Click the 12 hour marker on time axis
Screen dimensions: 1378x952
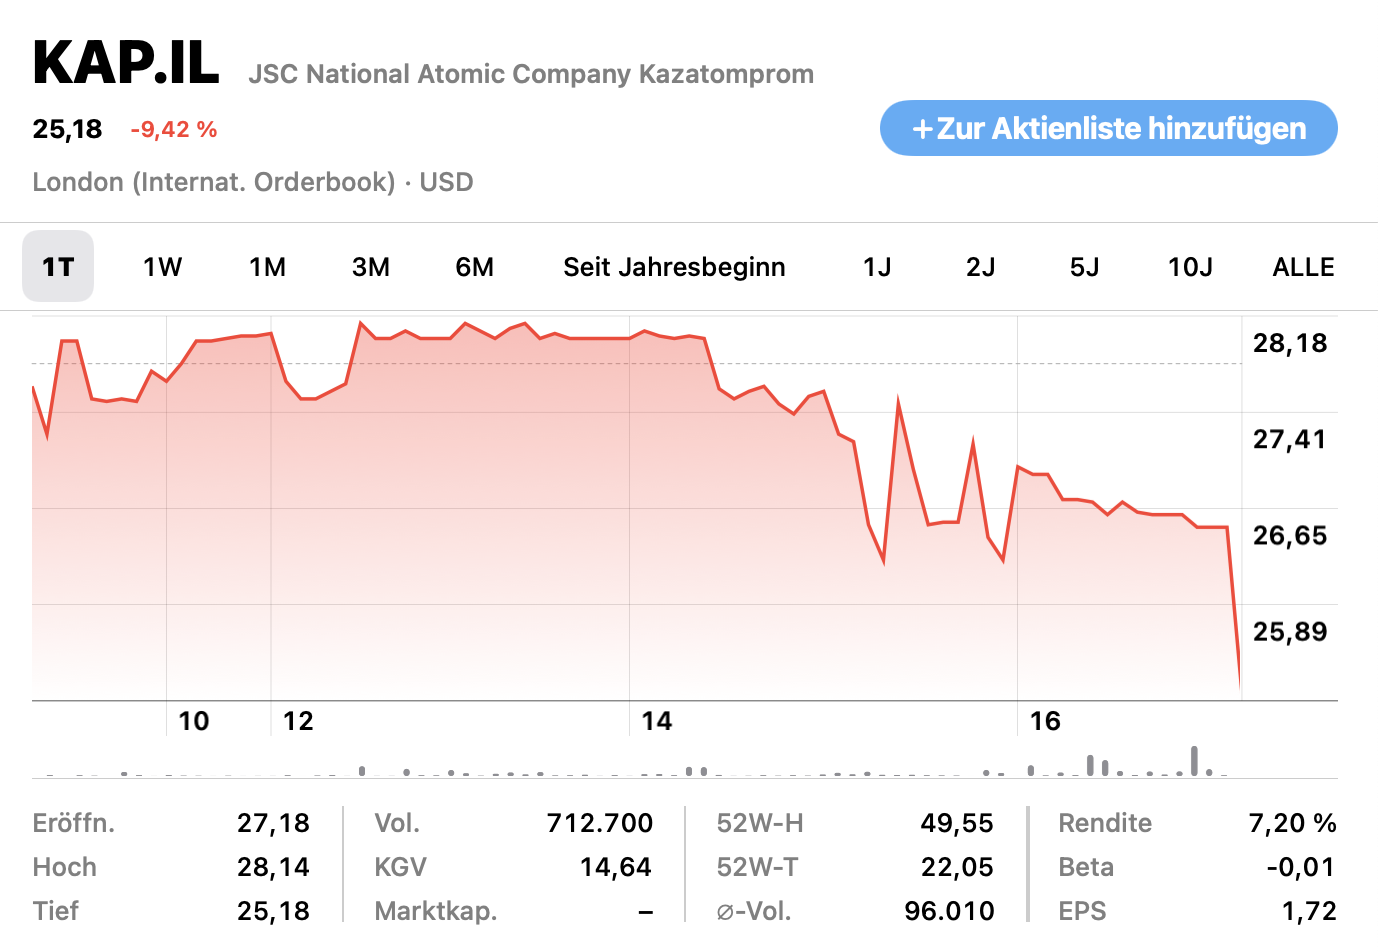coord(298,721)
